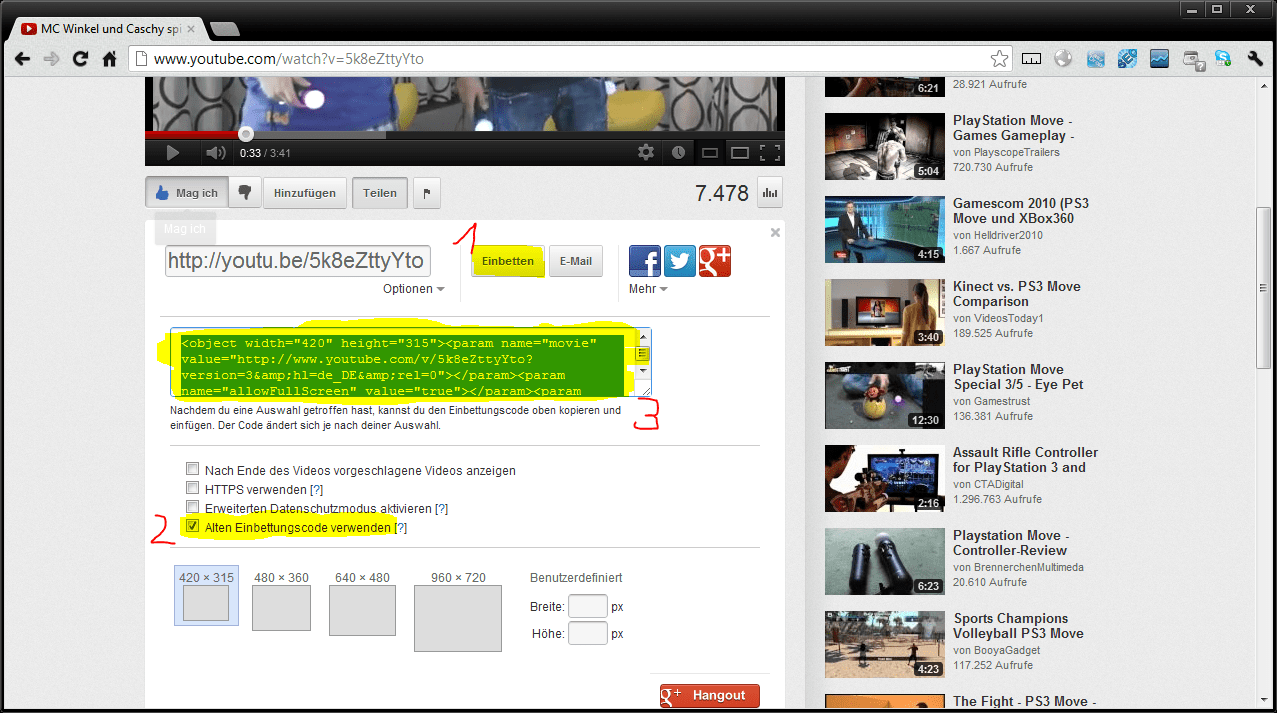The width and height of the screenshot is (1277, 713).
Task: Open Gamescom 2010 video thumbnail
Action: tap(884, 229)
